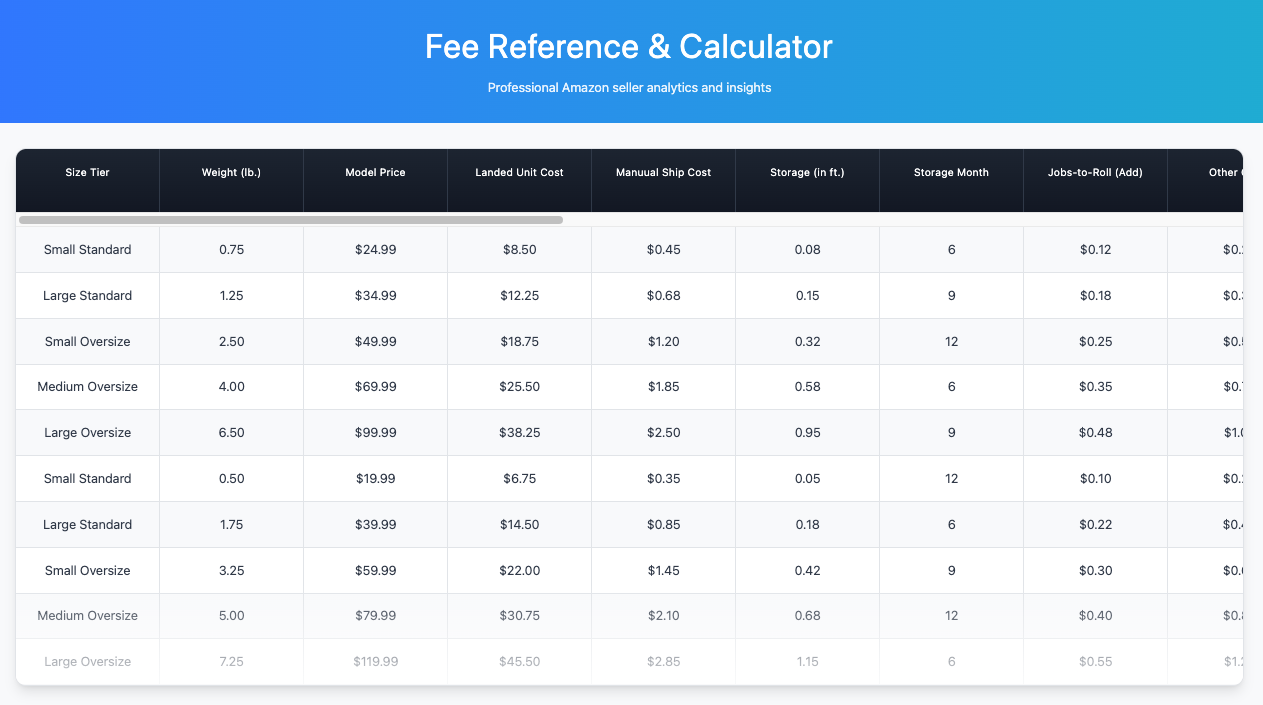Select the $2.50 ship cost cell
The image size is (1263, 705).
[x=664, y=433]
